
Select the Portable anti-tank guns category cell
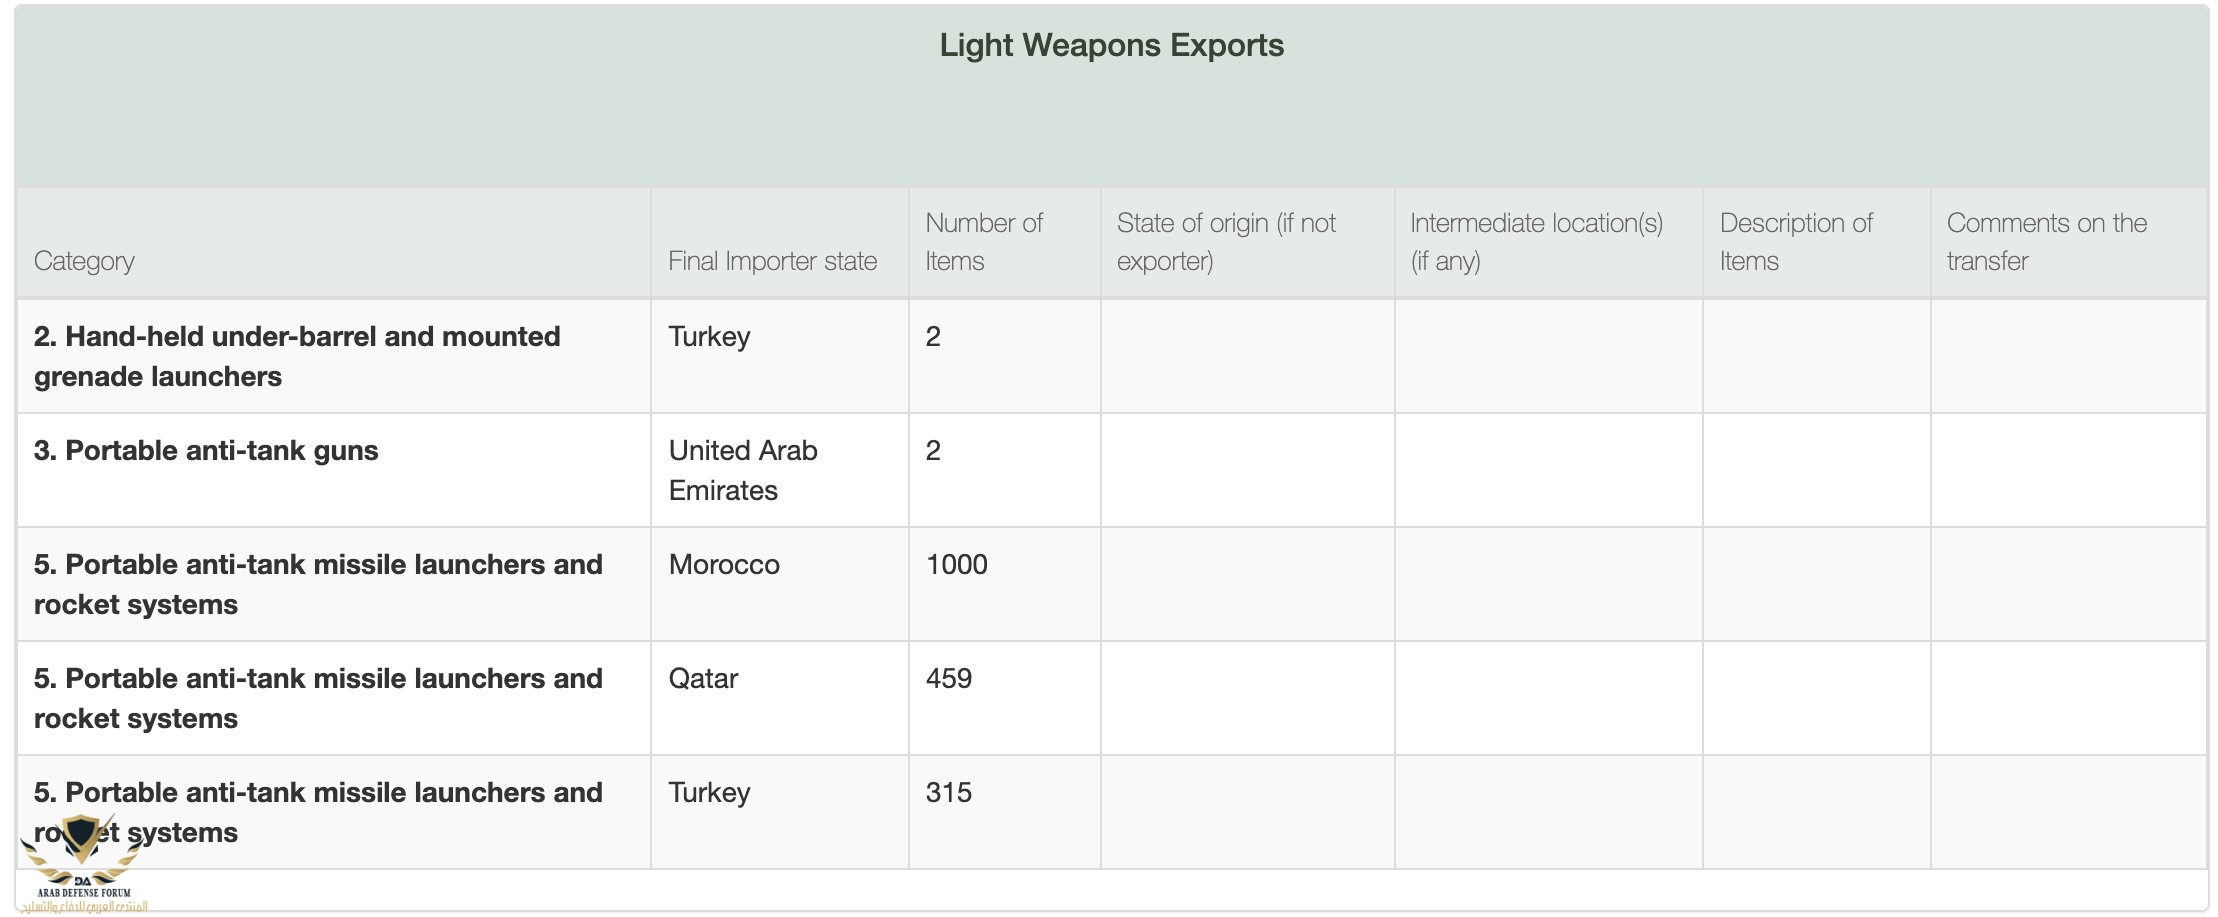(x=206, y=451)
